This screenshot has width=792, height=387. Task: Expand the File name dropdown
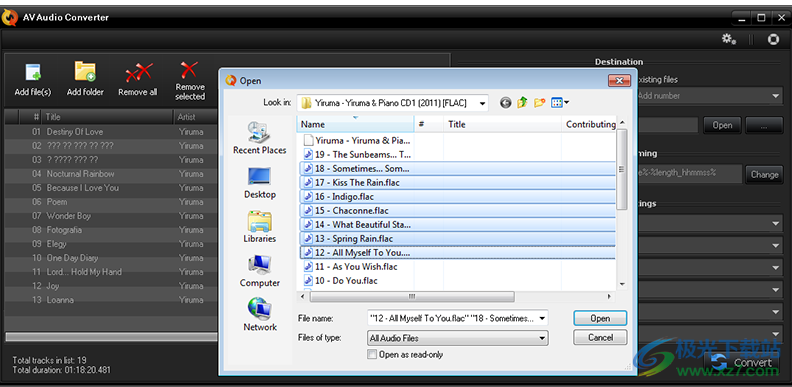[542, 318]
